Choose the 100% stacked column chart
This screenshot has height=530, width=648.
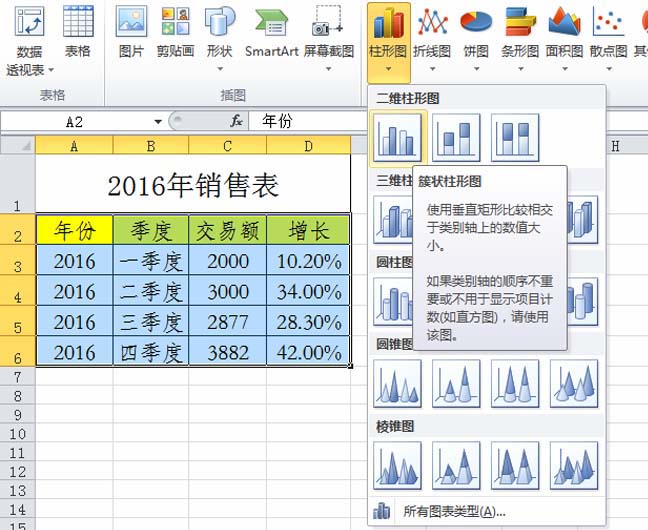click(515, 138)
